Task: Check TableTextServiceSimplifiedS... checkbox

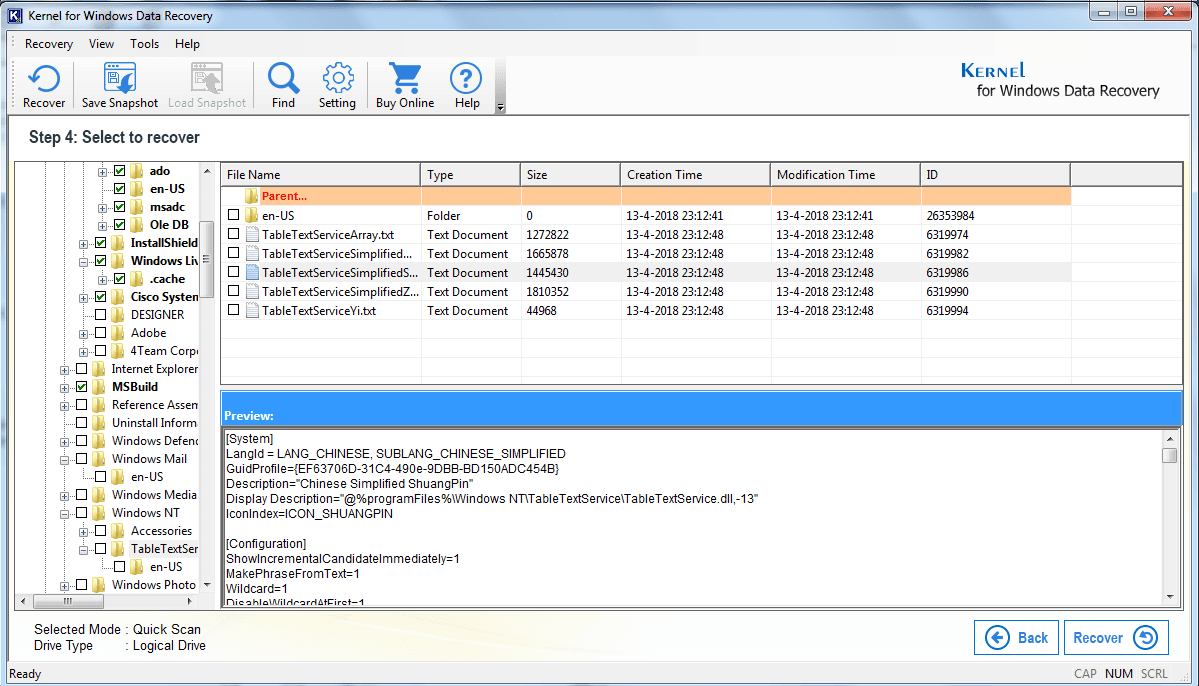Action: click(x=233, y=272)
